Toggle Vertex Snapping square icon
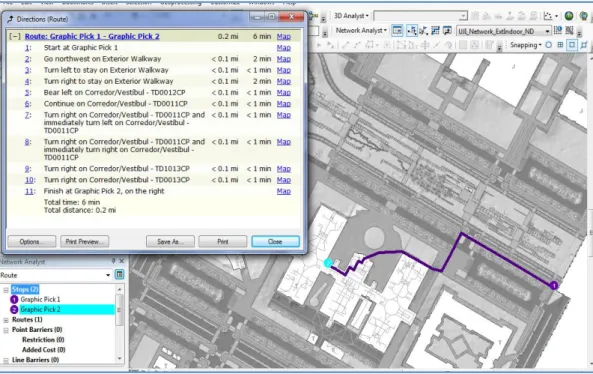 (x=572, y=45)
